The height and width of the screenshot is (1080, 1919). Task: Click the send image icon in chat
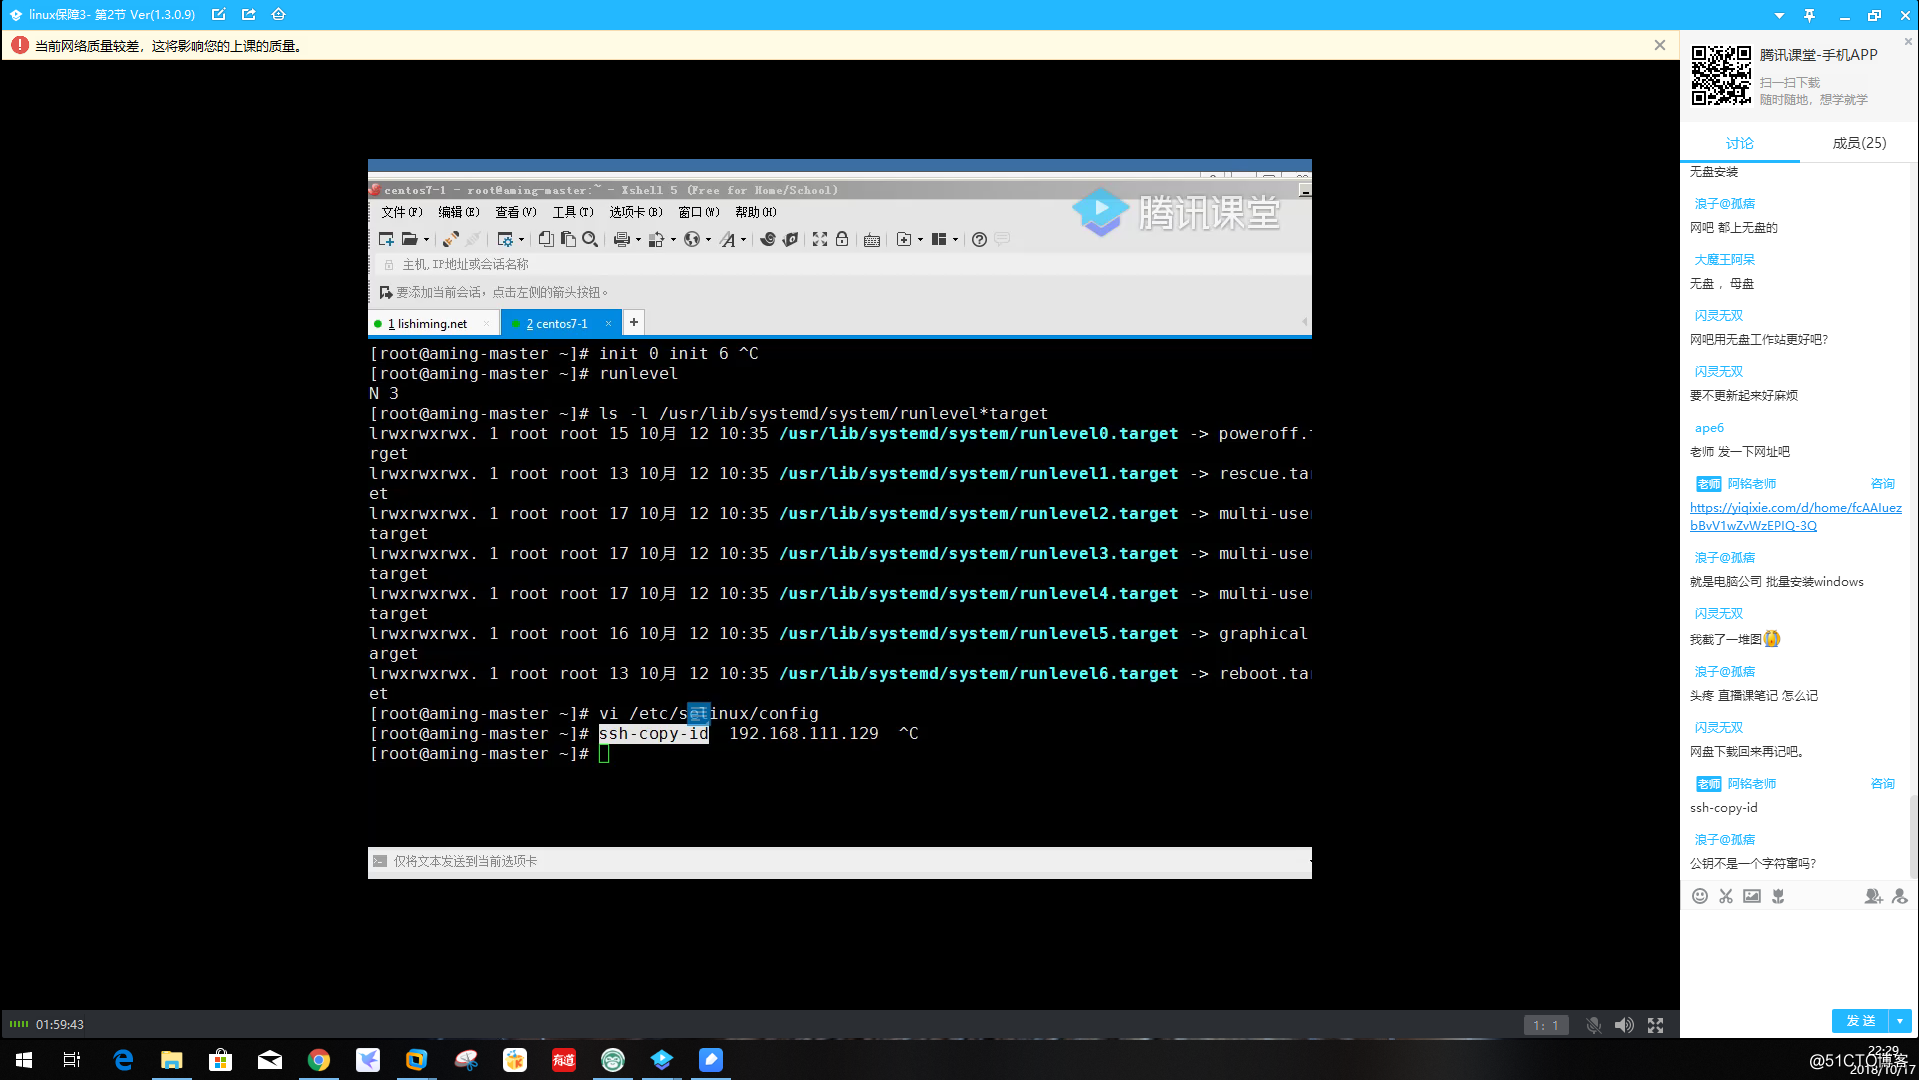(1752, 896)
